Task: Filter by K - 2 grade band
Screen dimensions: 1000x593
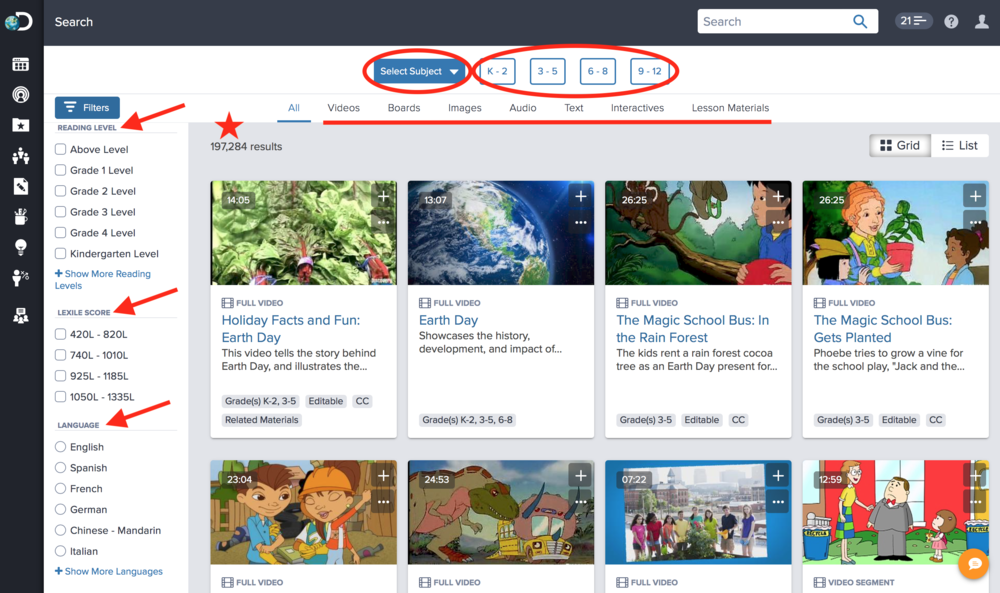Action: click(497, 71)
